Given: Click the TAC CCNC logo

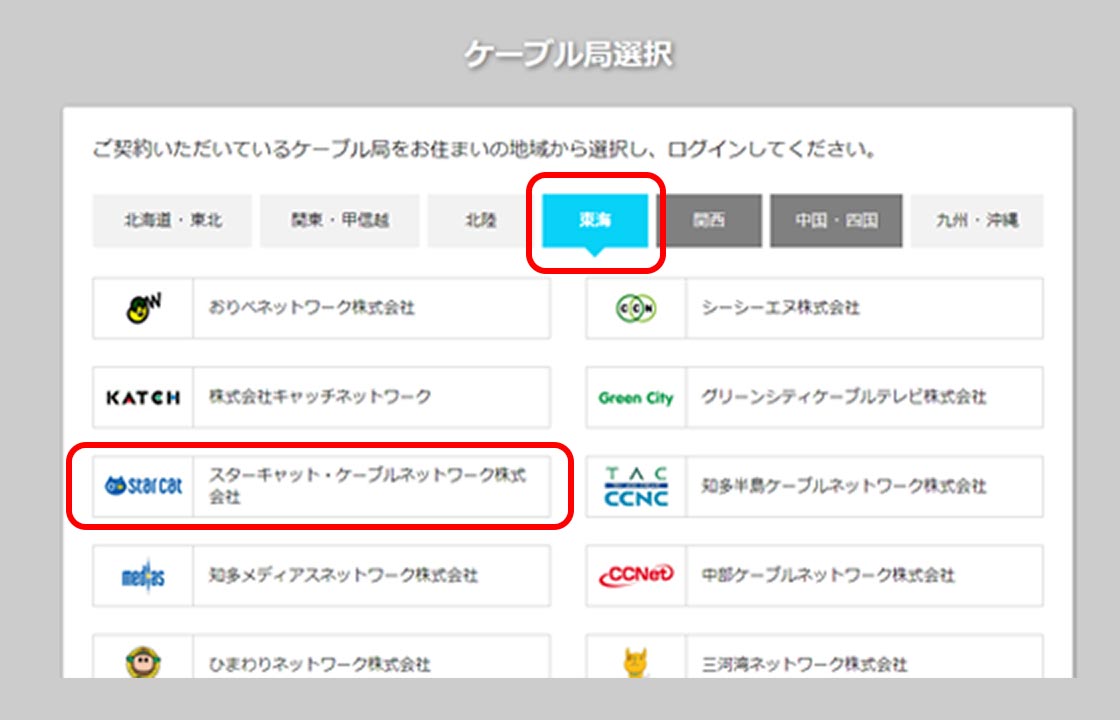Looking at the screenshot, I should (636, 486).
